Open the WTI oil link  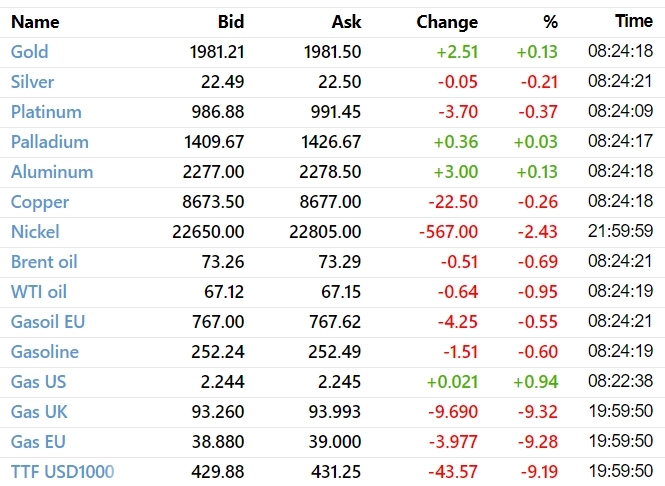[x=39, y=292]
